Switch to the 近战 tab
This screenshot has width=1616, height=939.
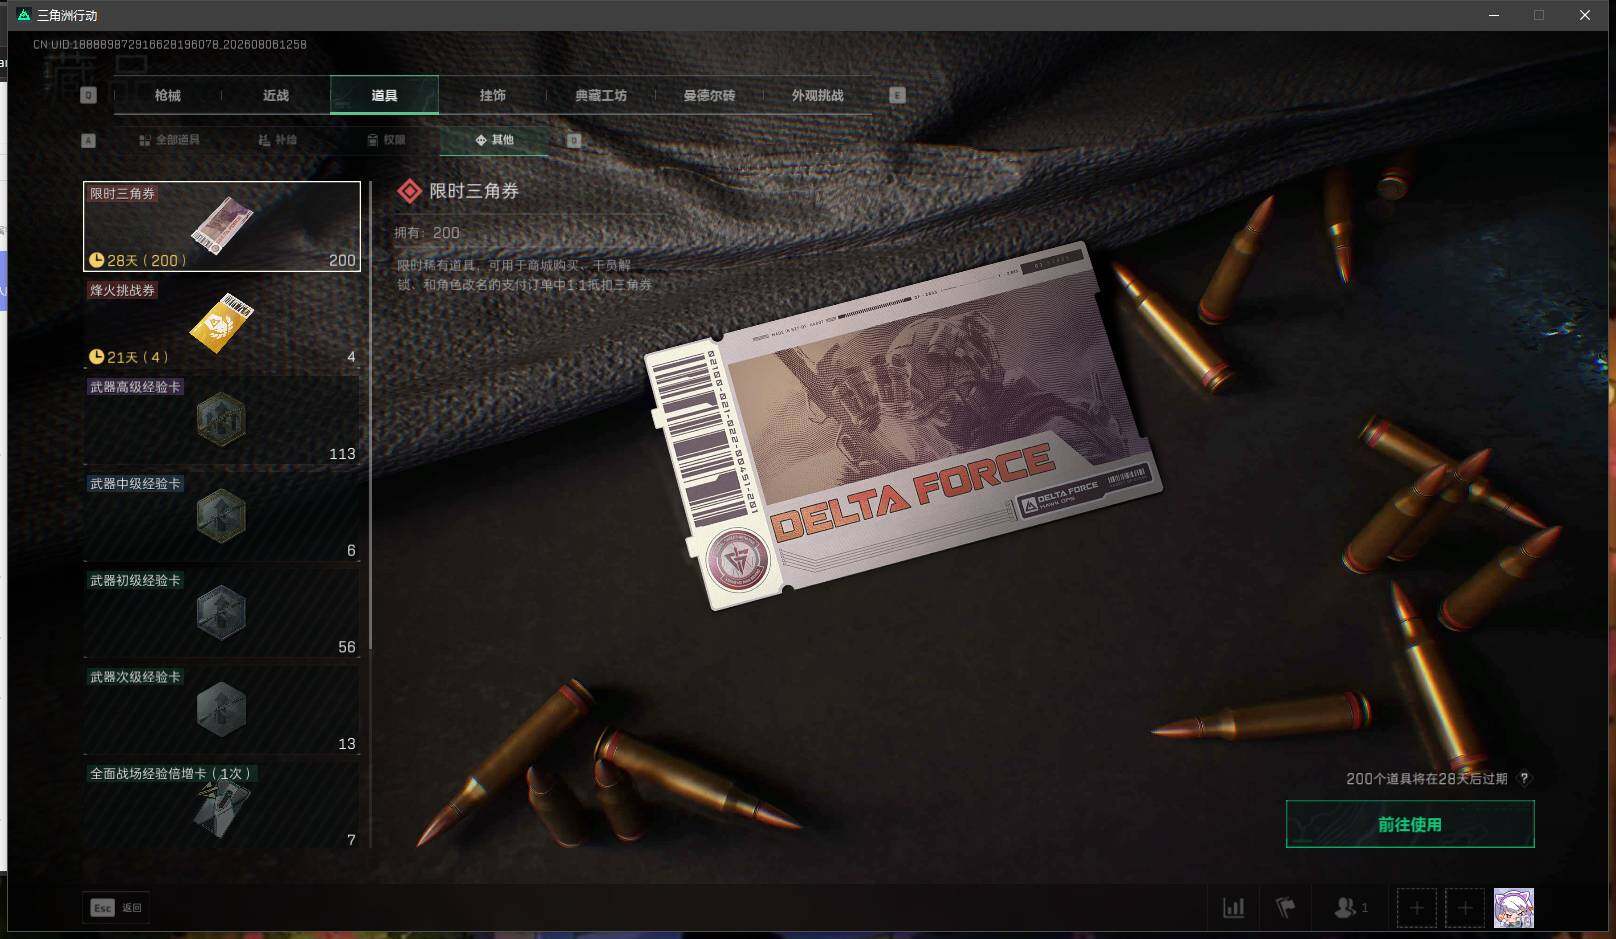pos(276,95)
